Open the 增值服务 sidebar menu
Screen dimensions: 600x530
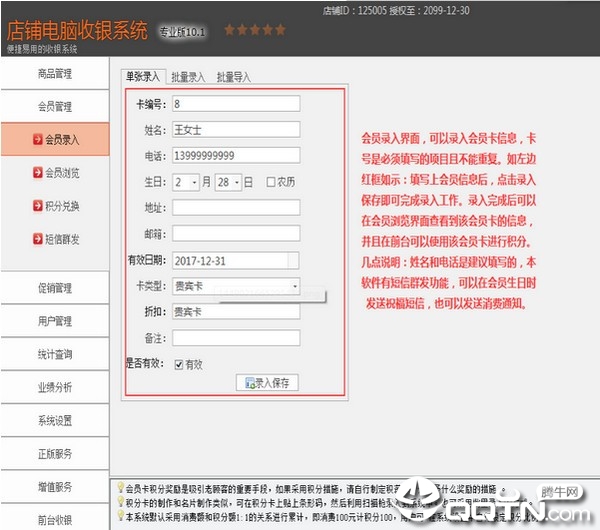click(x=55, y=487)
